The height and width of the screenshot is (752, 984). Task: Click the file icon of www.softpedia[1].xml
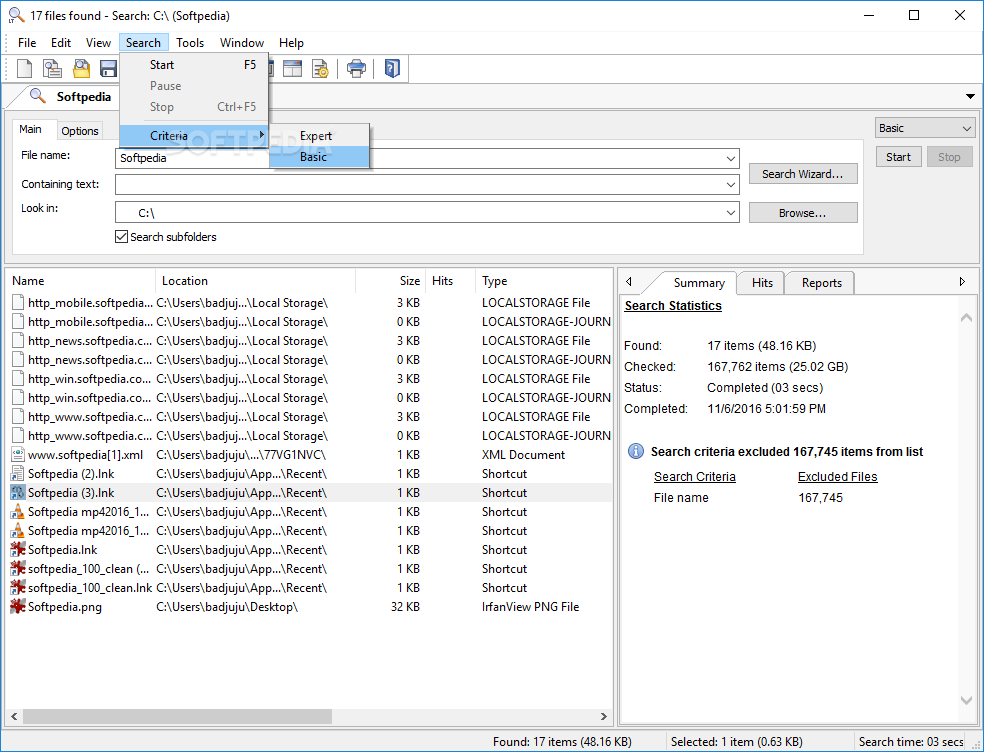(18, 454)
